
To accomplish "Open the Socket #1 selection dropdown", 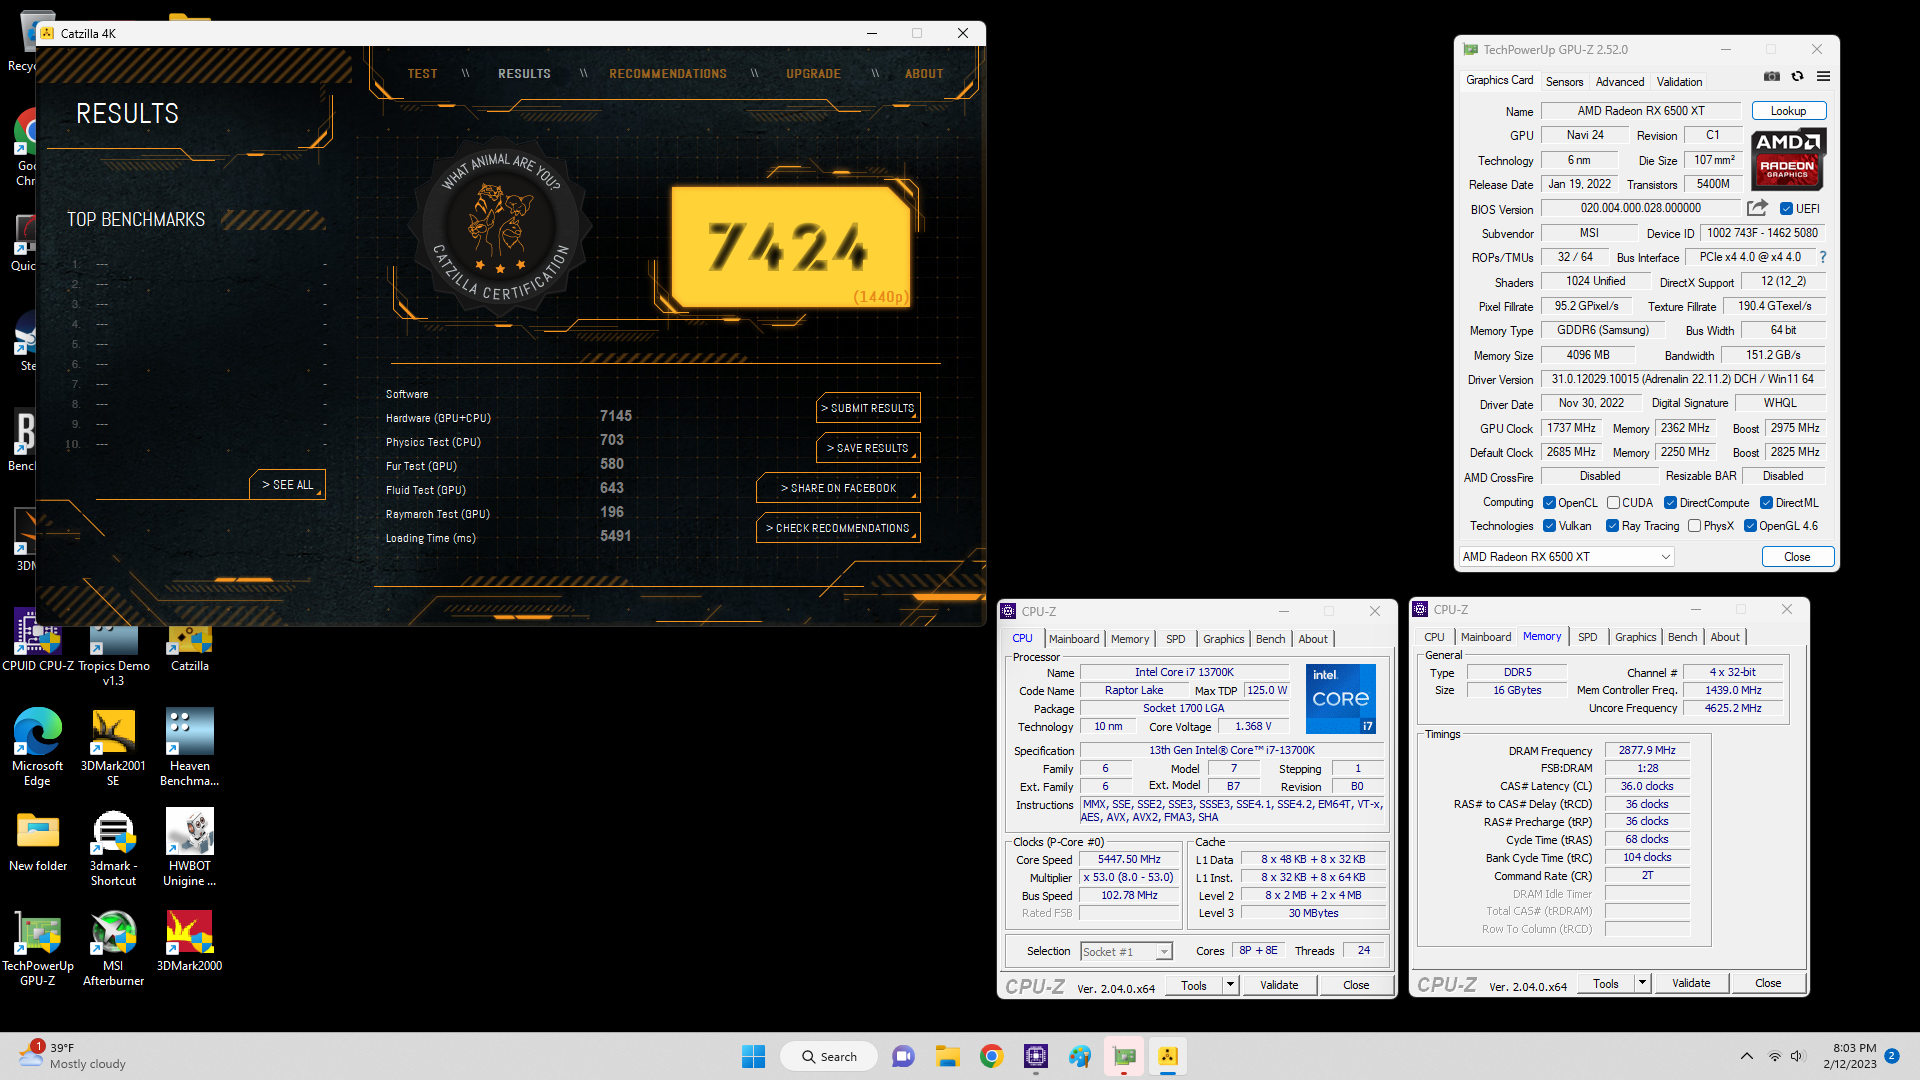I will (x=1125, y=951).
